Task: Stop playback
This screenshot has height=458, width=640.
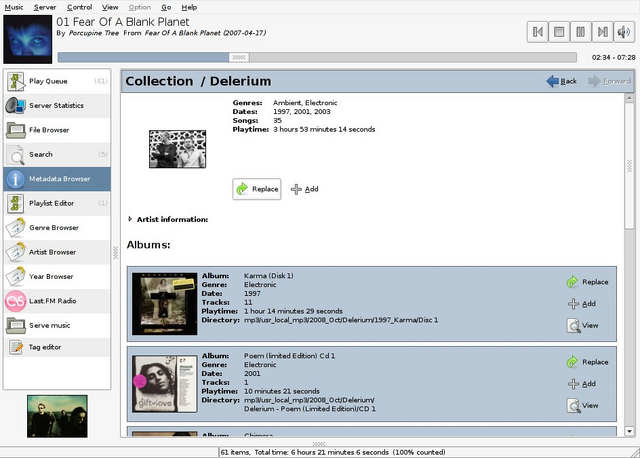Action: tap(559, 32)
